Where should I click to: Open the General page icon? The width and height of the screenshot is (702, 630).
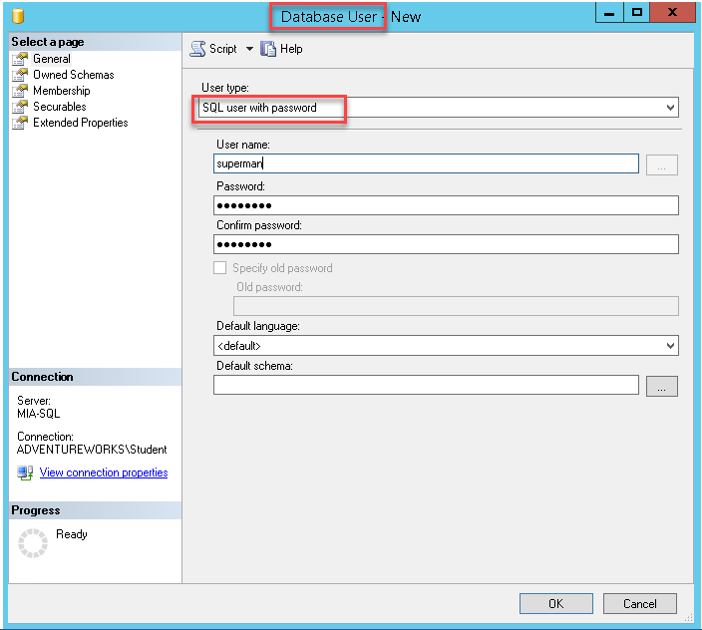[20, 59]
